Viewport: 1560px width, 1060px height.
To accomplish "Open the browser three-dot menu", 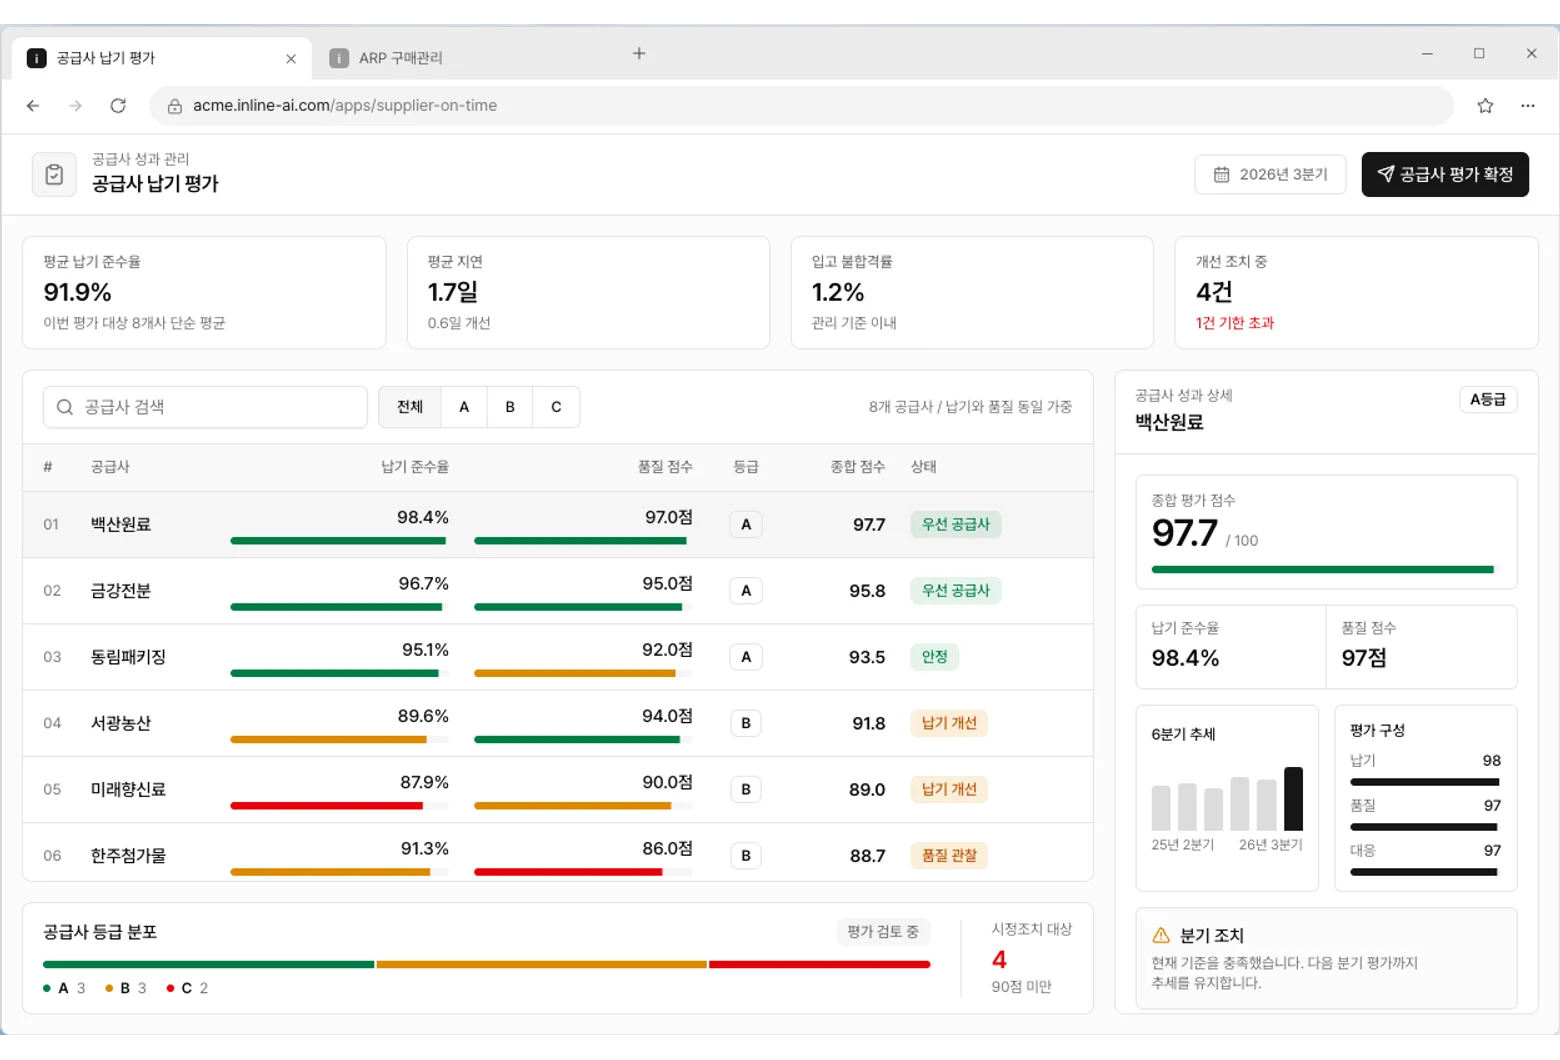I will [x=1528, y=106].
